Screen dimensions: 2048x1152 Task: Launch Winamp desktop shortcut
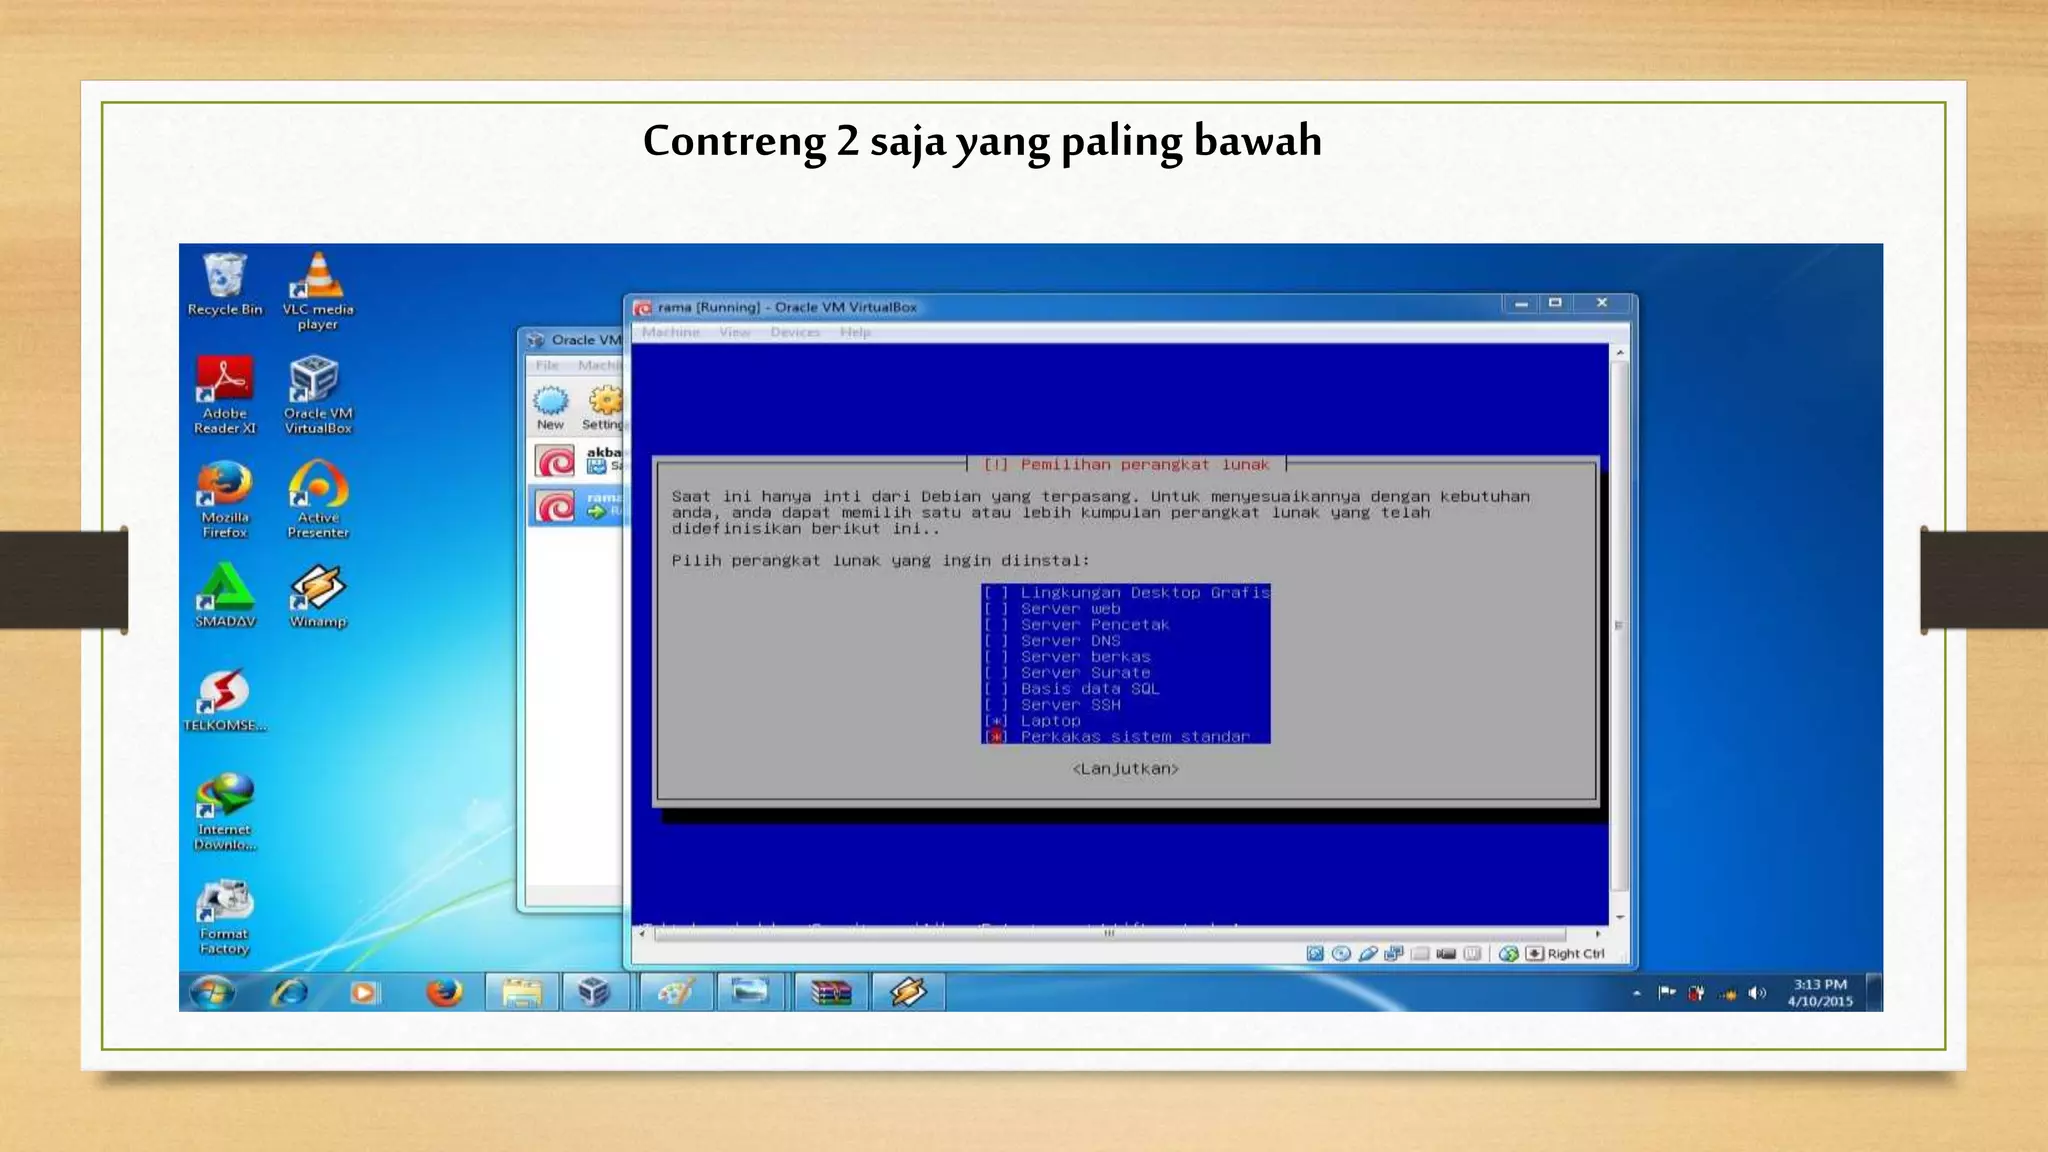[317, 594]
